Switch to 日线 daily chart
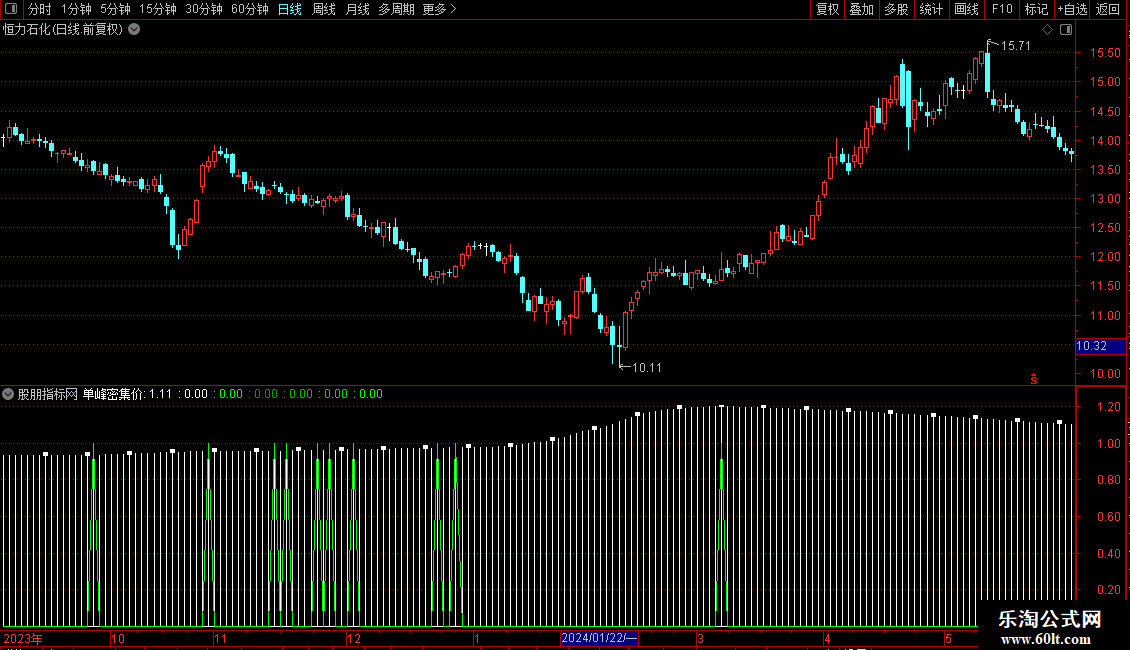 pos(290,9)
